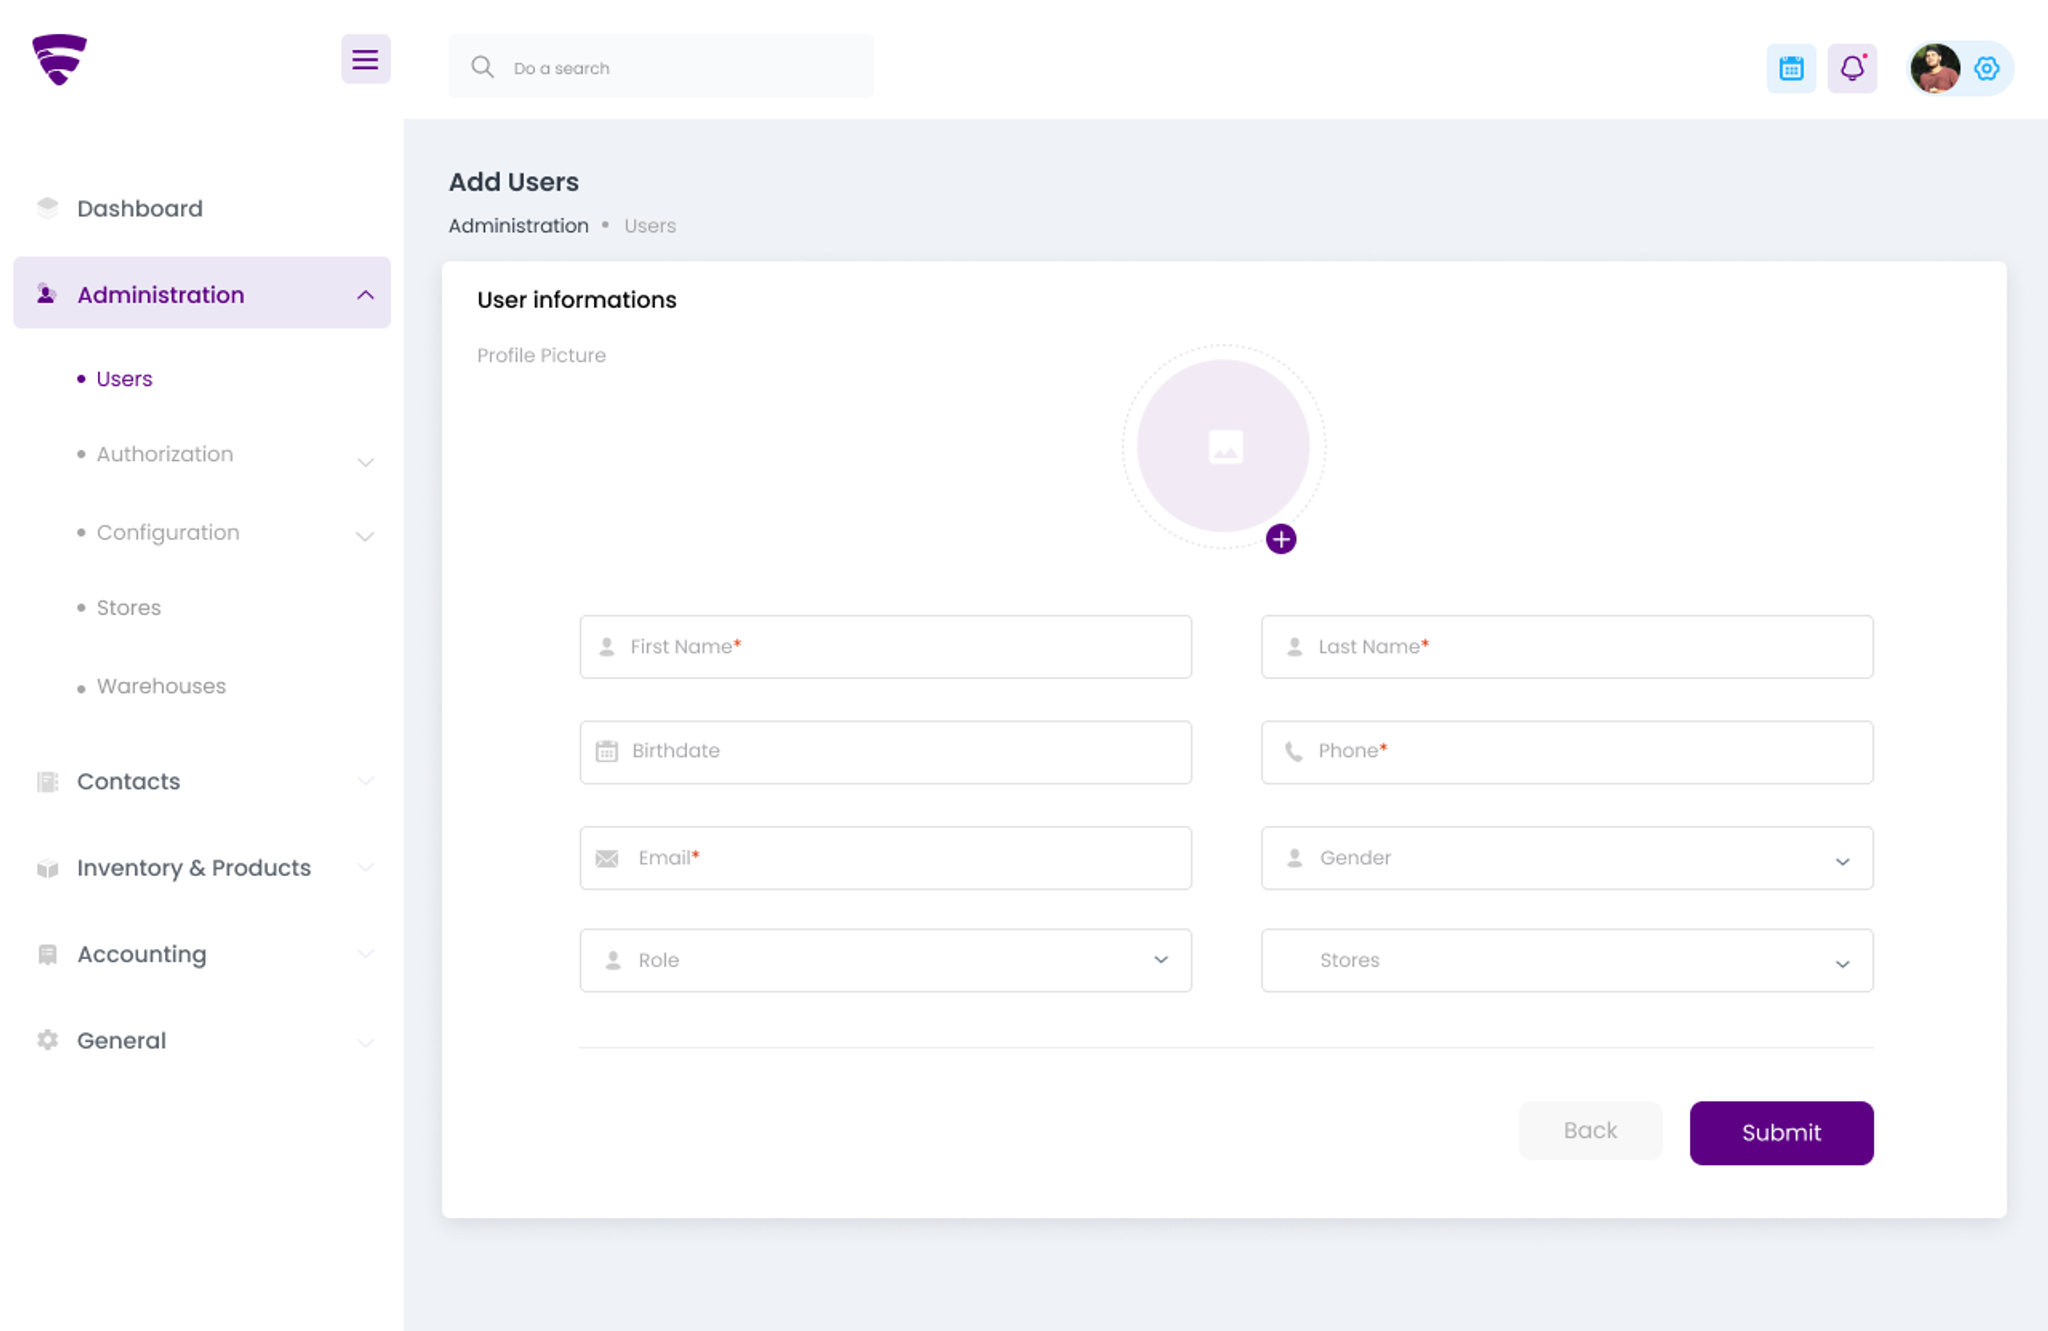
Task: Click the First Name input field
Action: pos(885,647)
